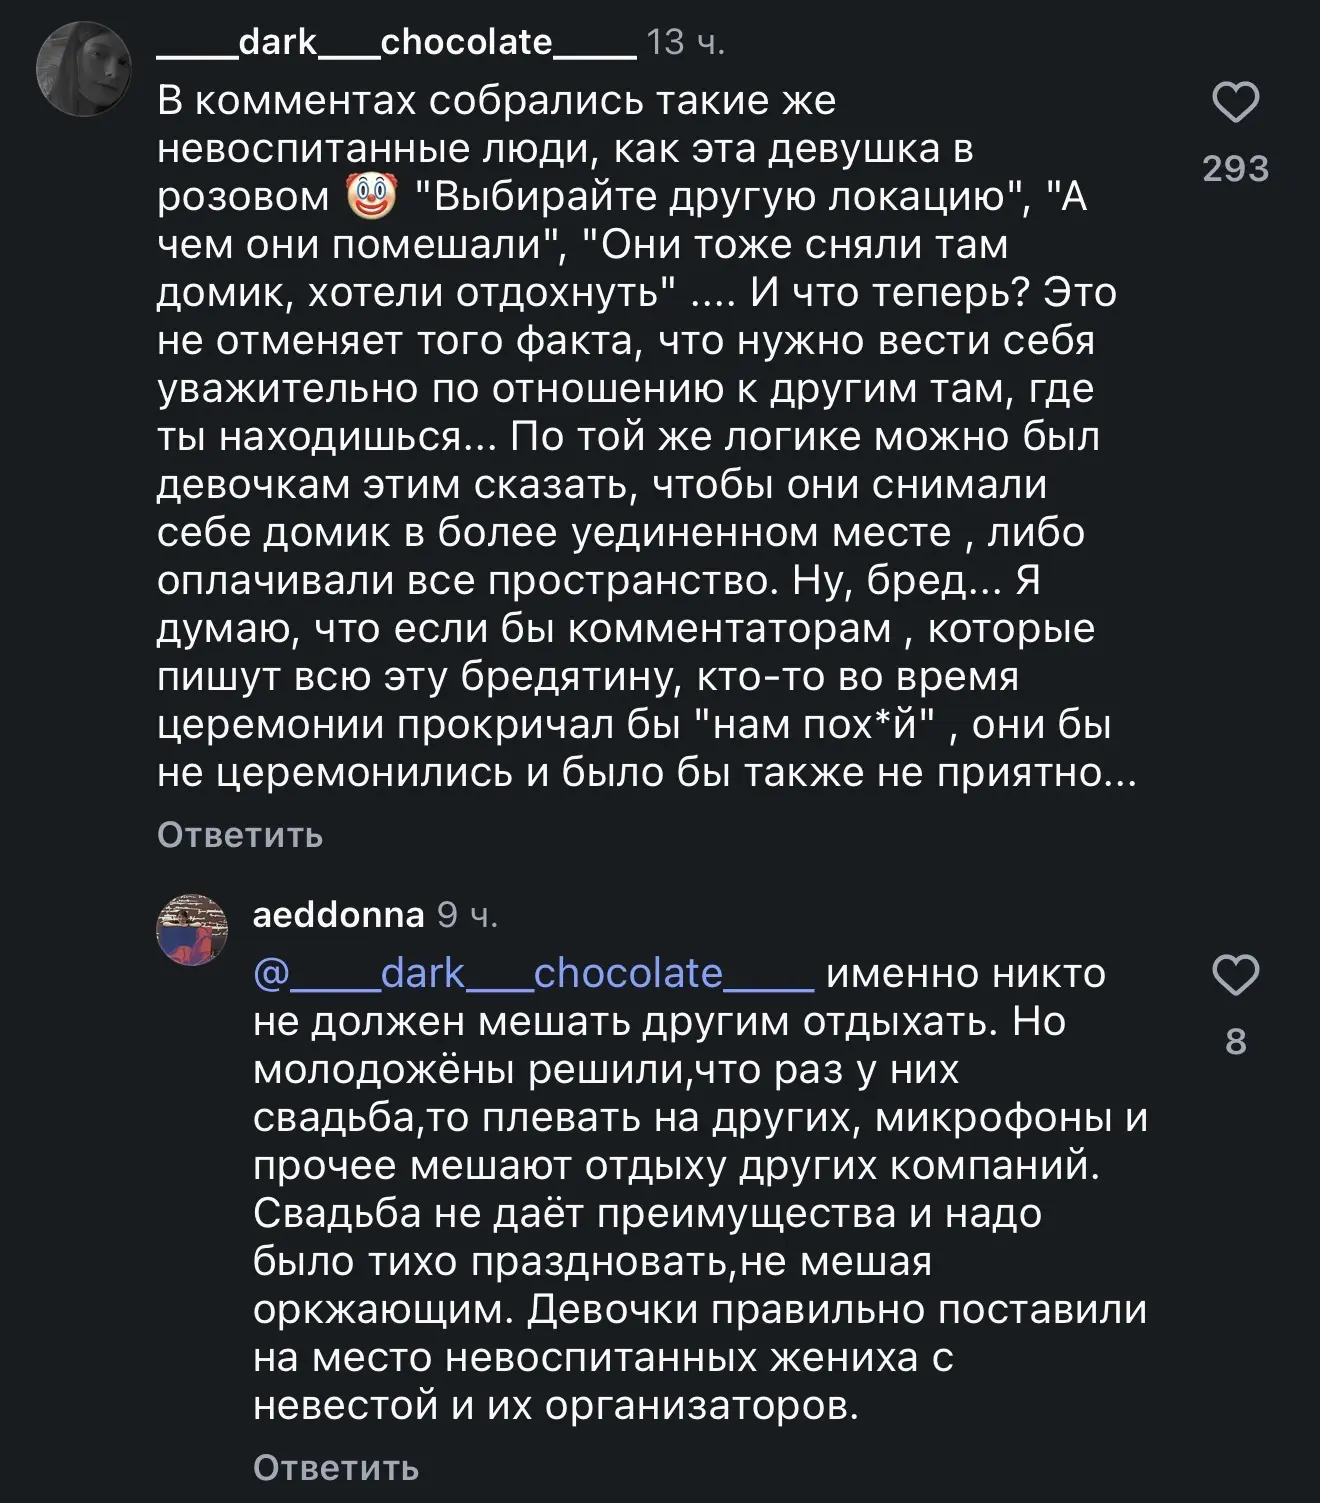Tap the clown emoji in the comment
The image size is (1320, 1503).
371,196
